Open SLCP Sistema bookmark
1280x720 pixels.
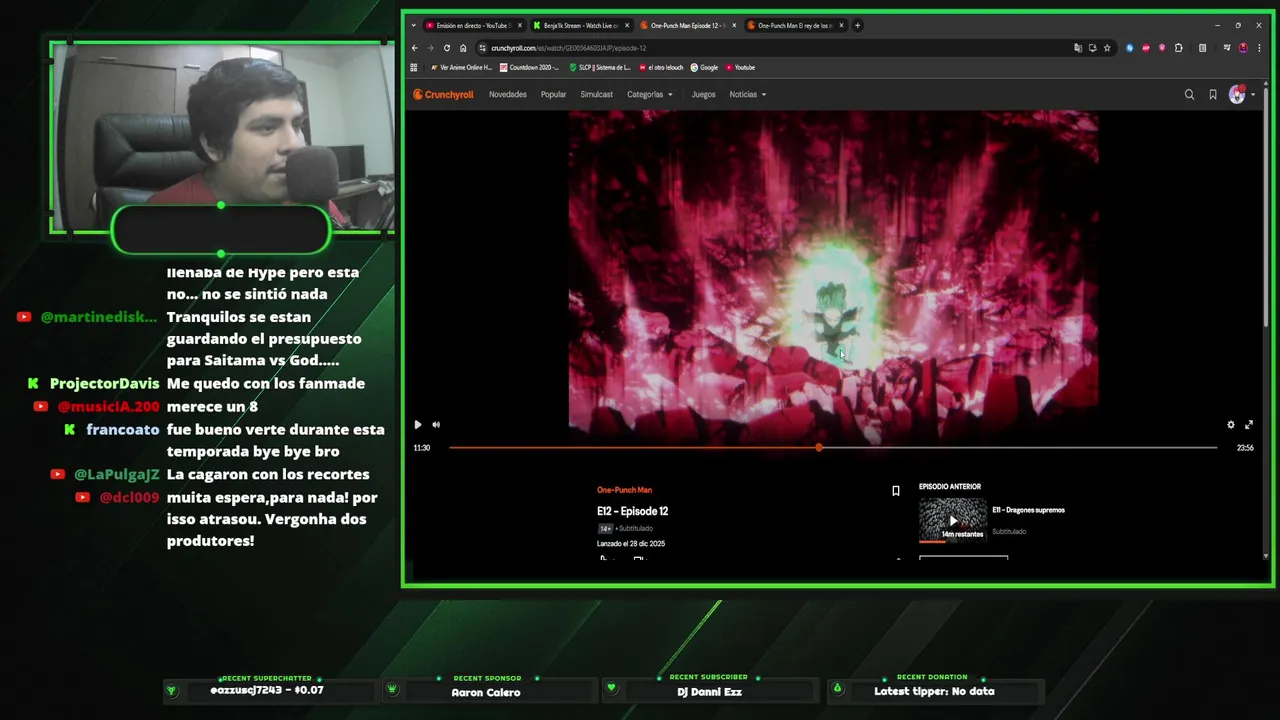[600, 68]
